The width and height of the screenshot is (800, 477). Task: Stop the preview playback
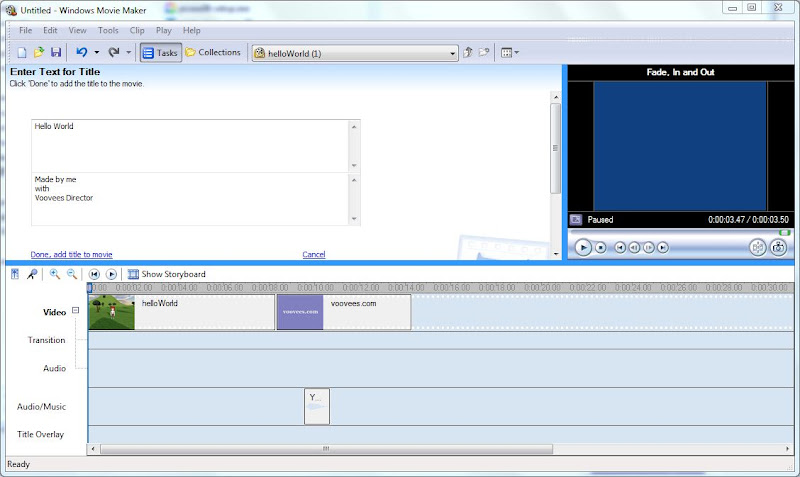(x=601, y=247)
